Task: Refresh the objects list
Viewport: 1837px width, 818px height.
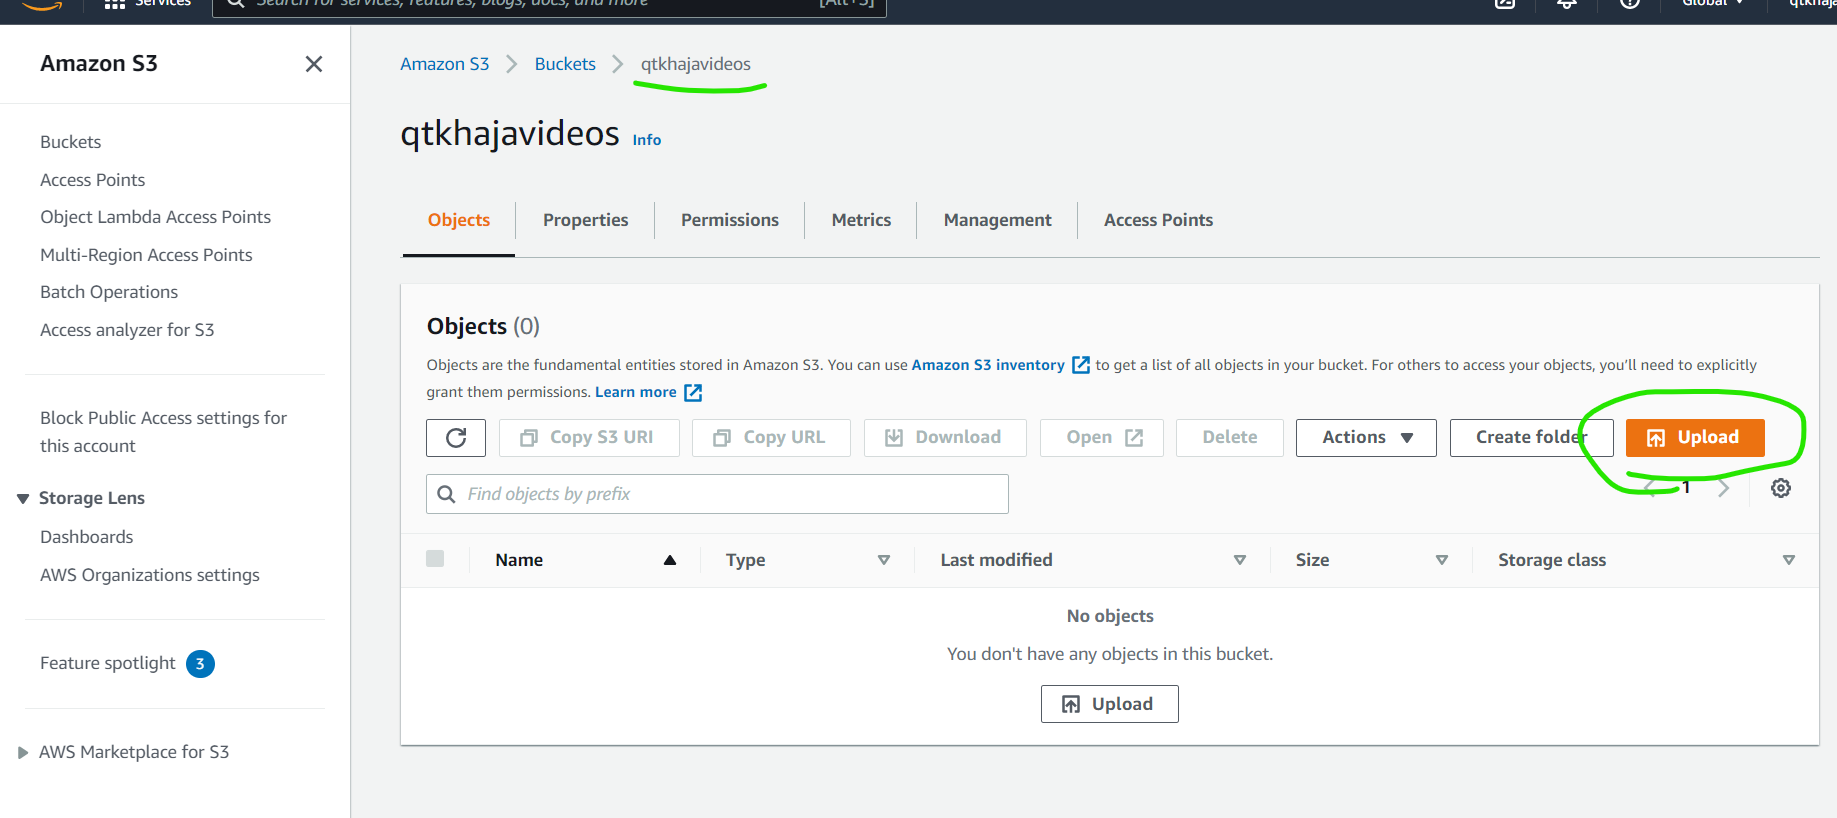Action: [456, 438]
